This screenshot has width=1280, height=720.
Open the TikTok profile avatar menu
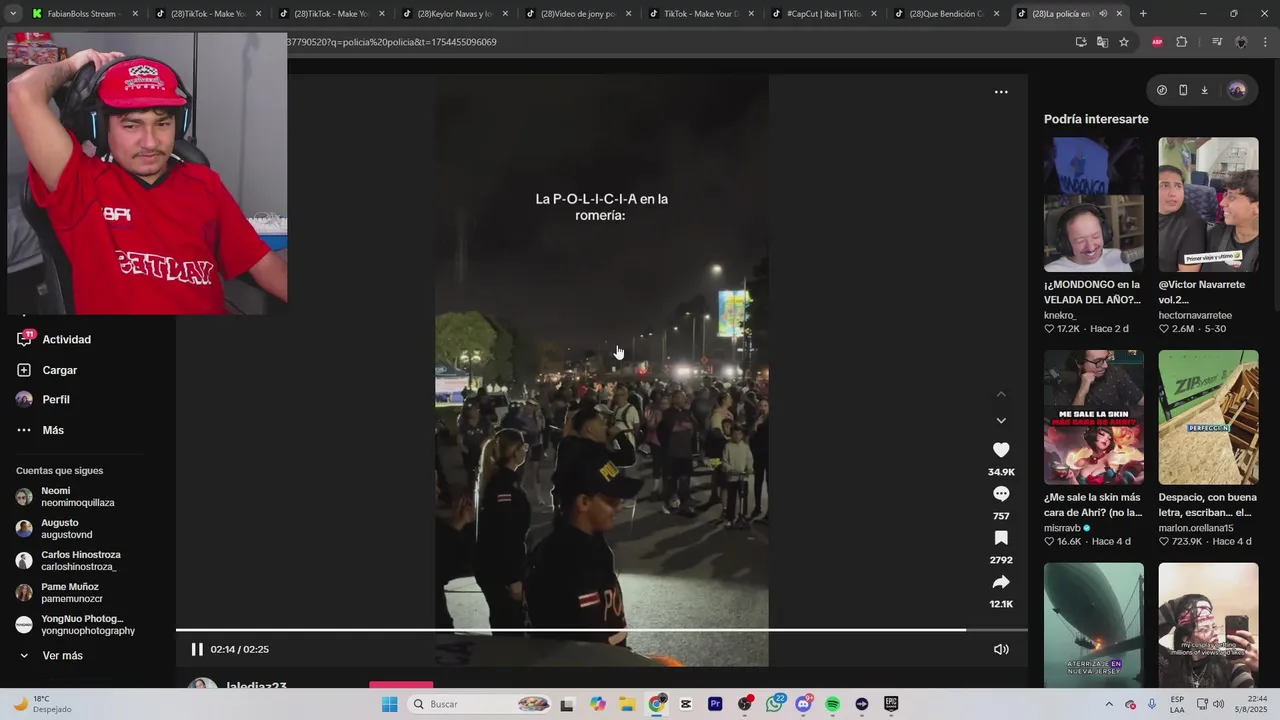[1237, 90]
